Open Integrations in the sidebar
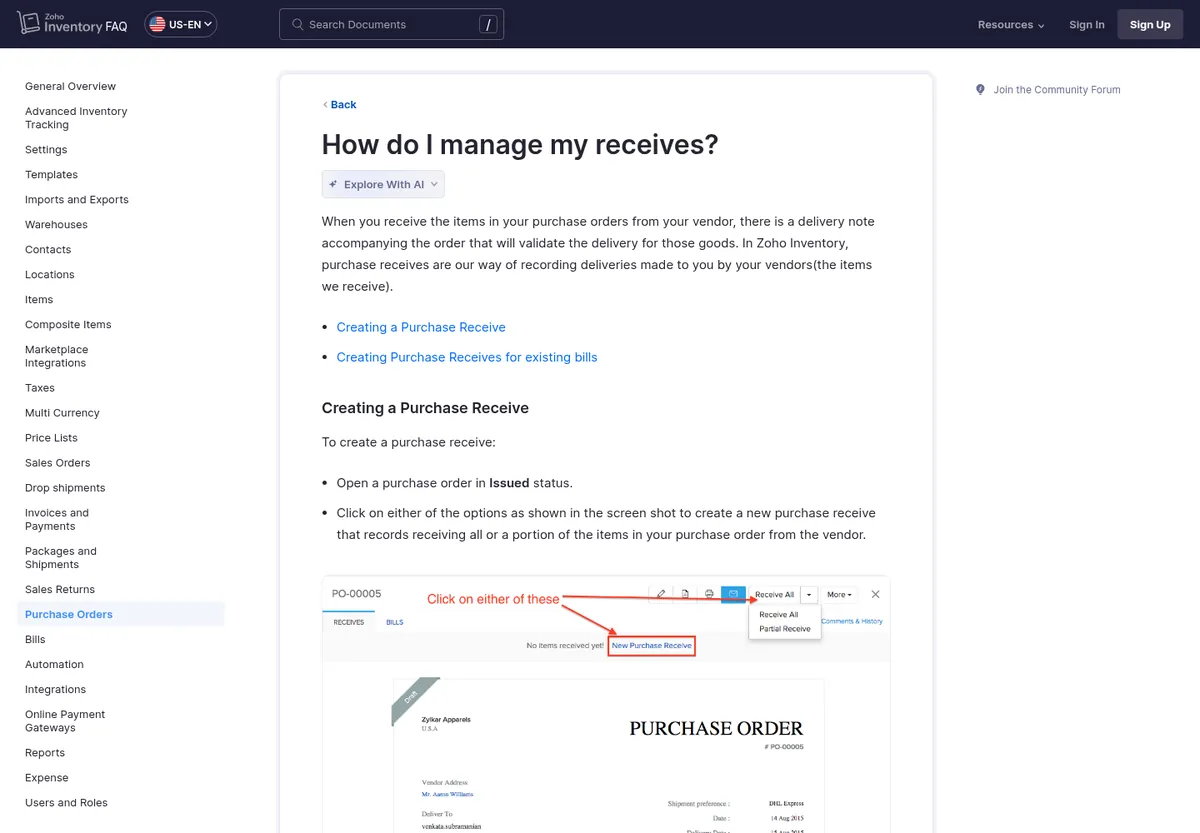This screenshot has width=1200, height=833. (x=56, y=690)
